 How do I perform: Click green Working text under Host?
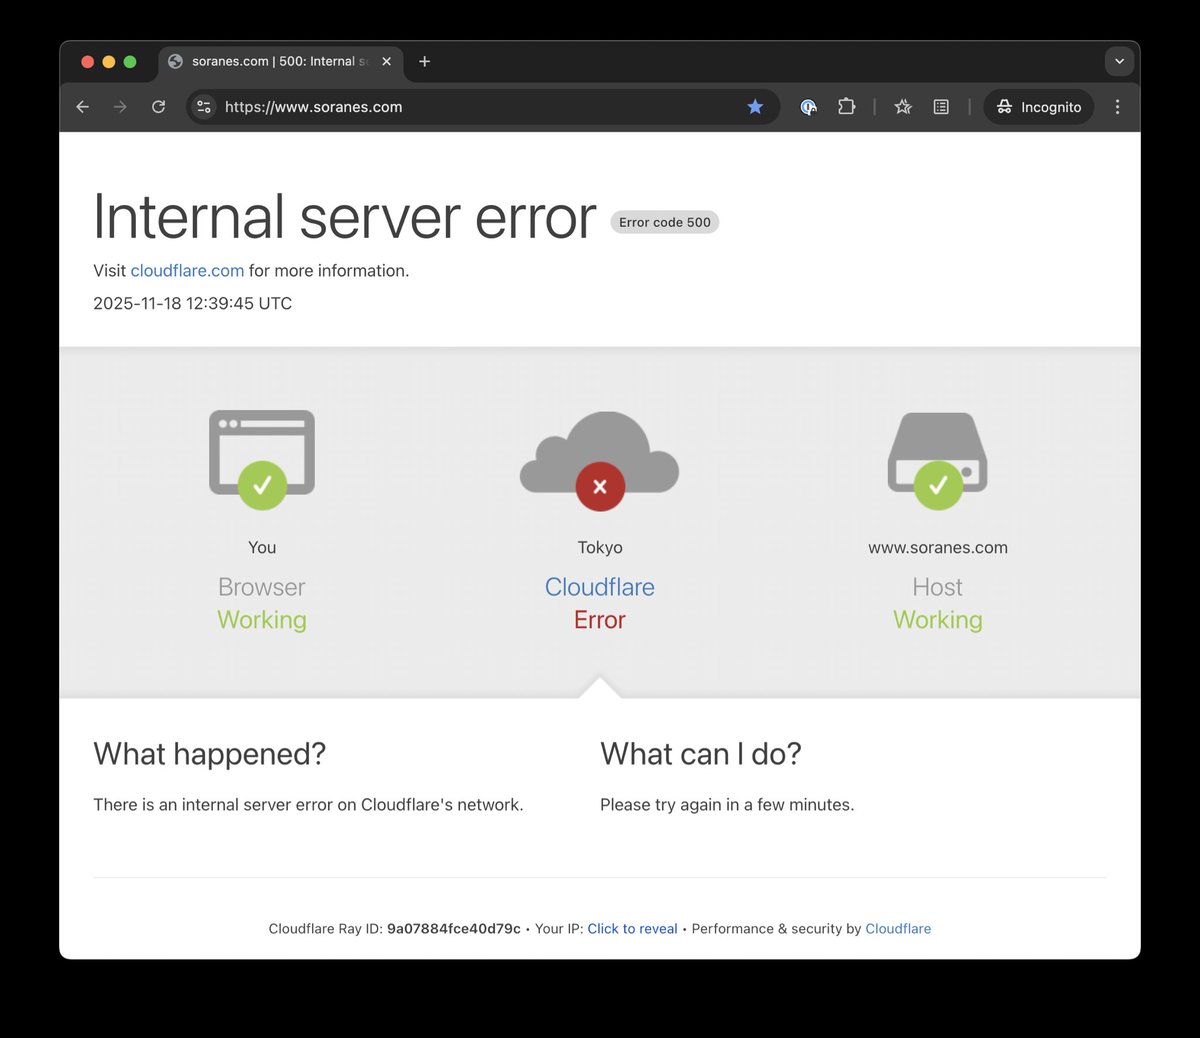938,620
